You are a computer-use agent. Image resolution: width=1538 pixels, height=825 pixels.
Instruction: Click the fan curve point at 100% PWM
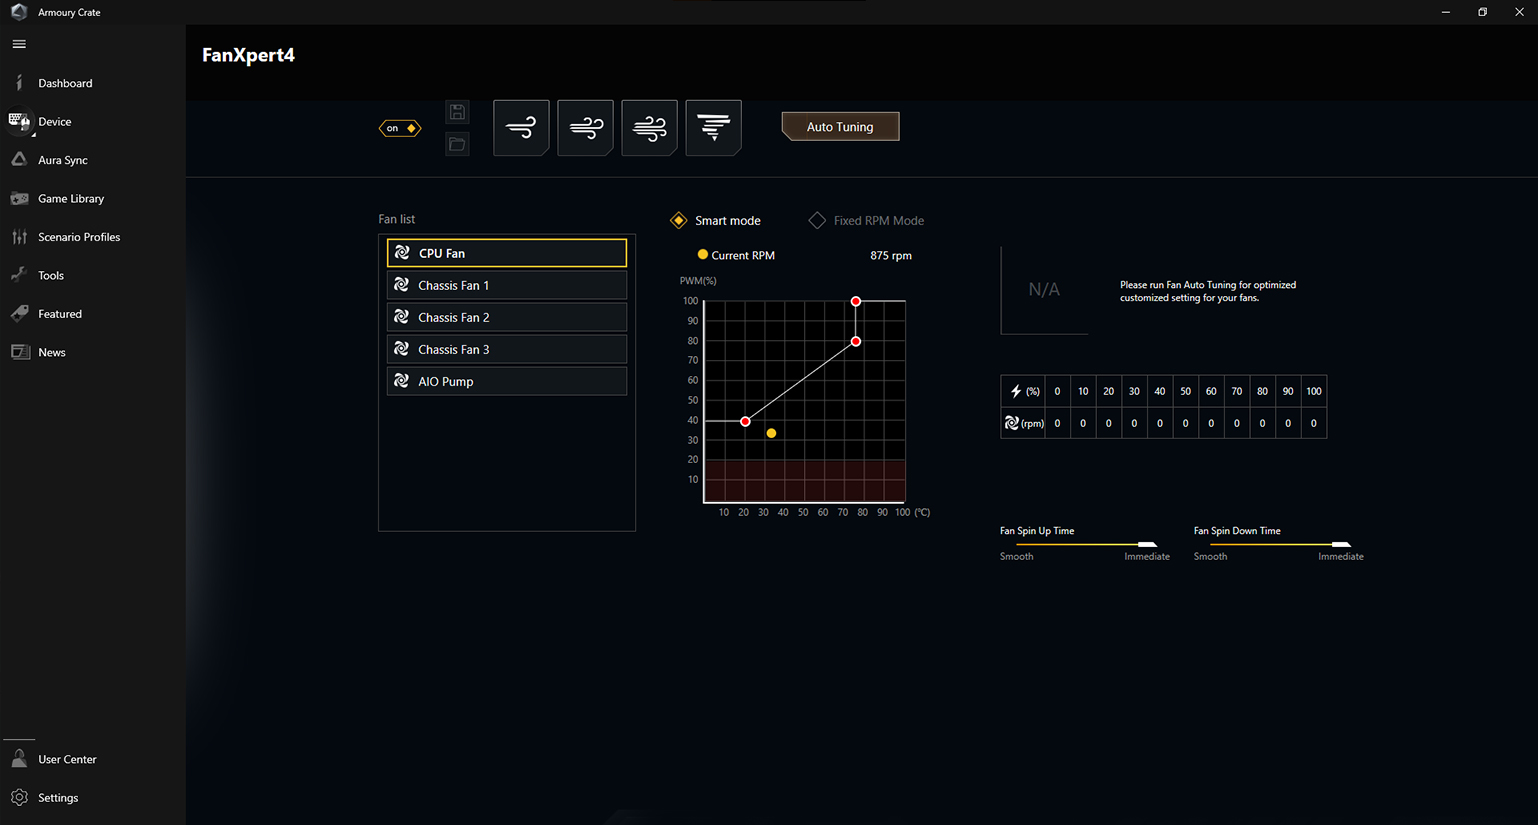click(x=856, y=301)
